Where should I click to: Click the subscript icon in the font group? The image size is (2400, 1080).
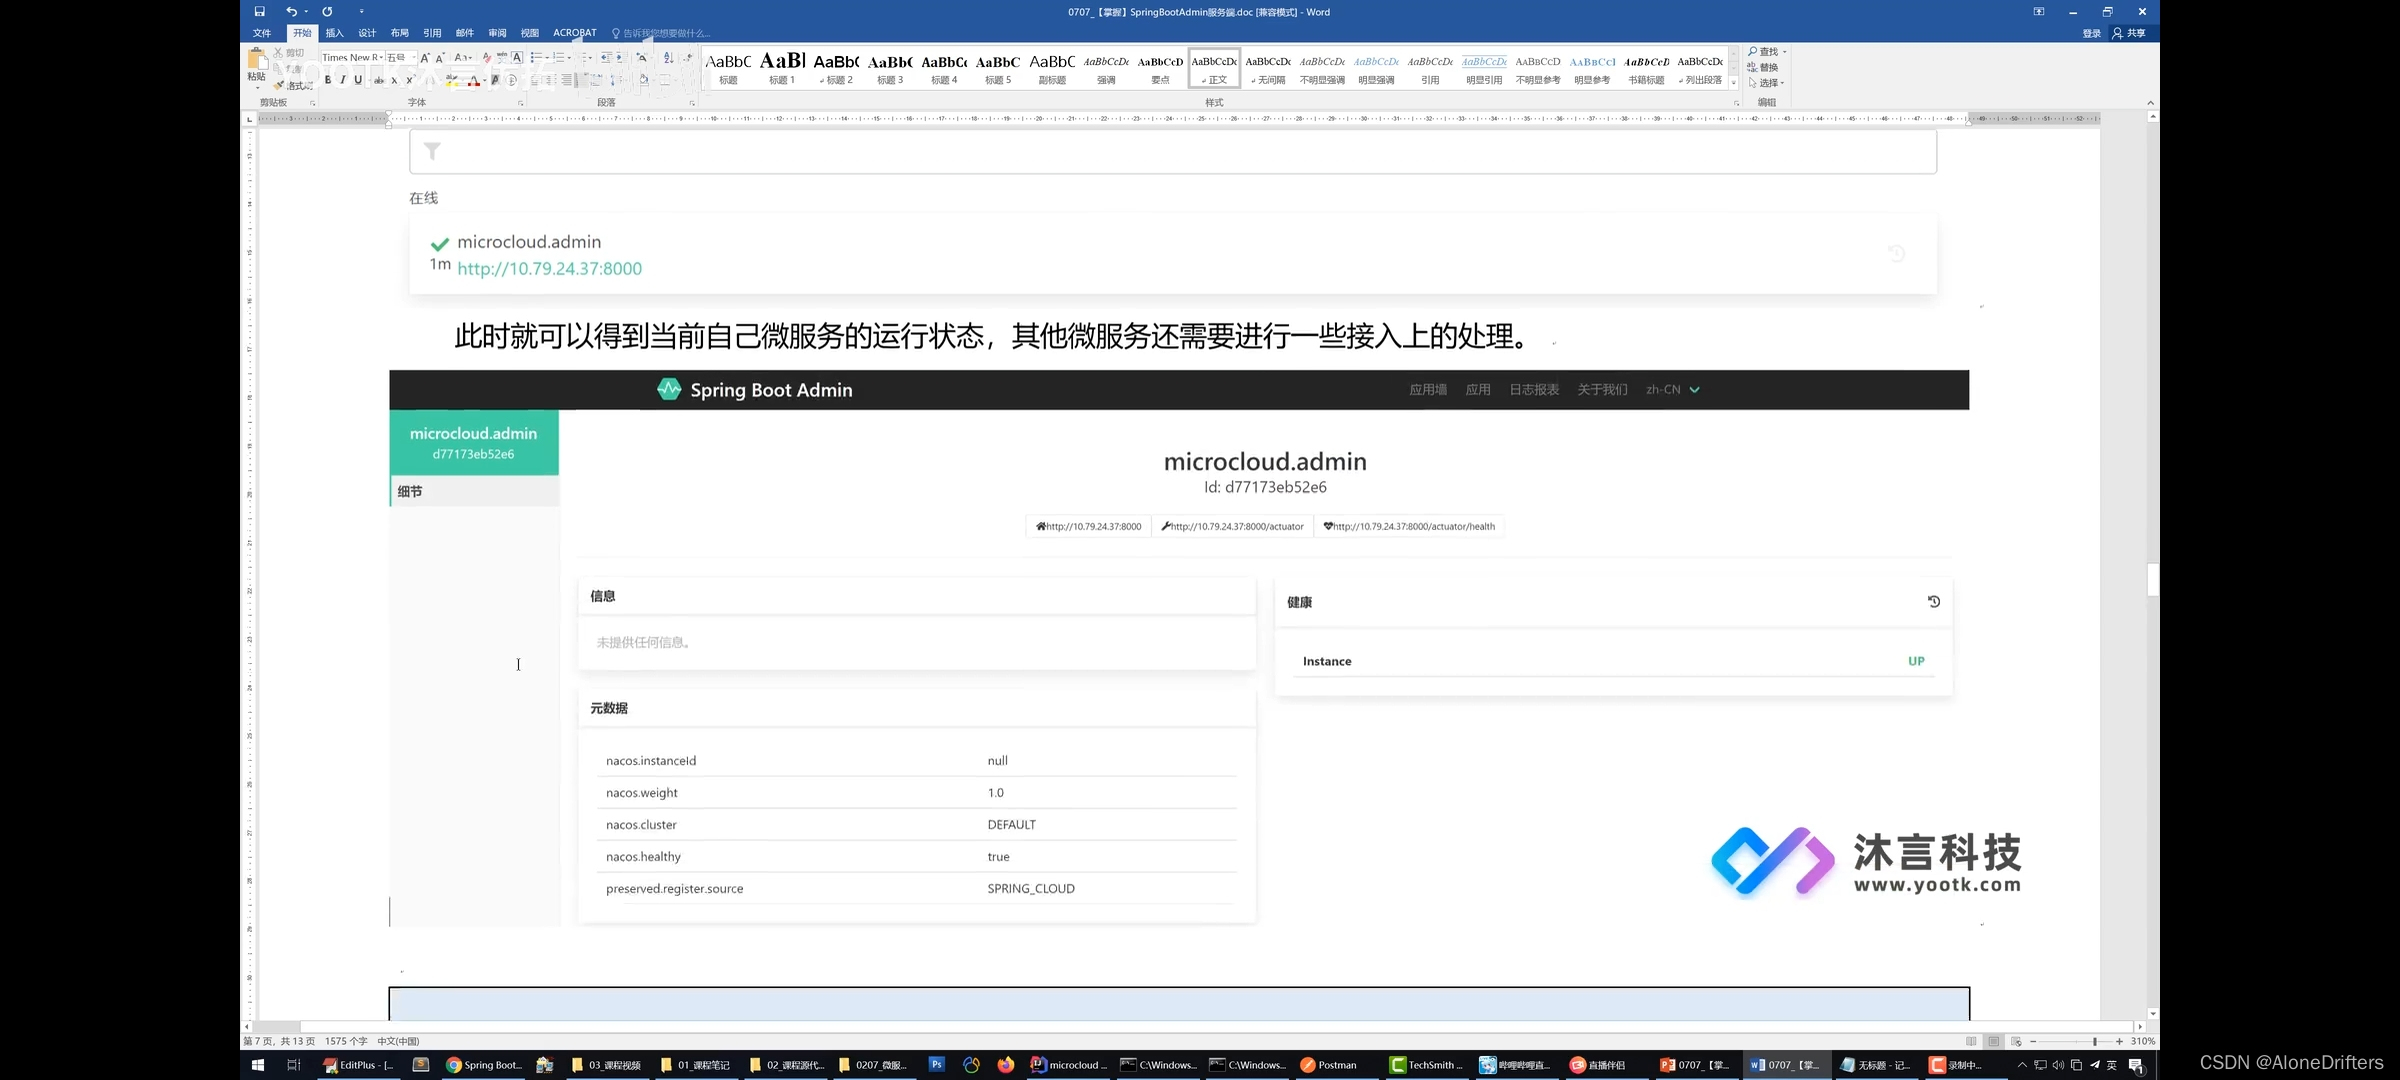pyautogui.click(x=394, y=80)
